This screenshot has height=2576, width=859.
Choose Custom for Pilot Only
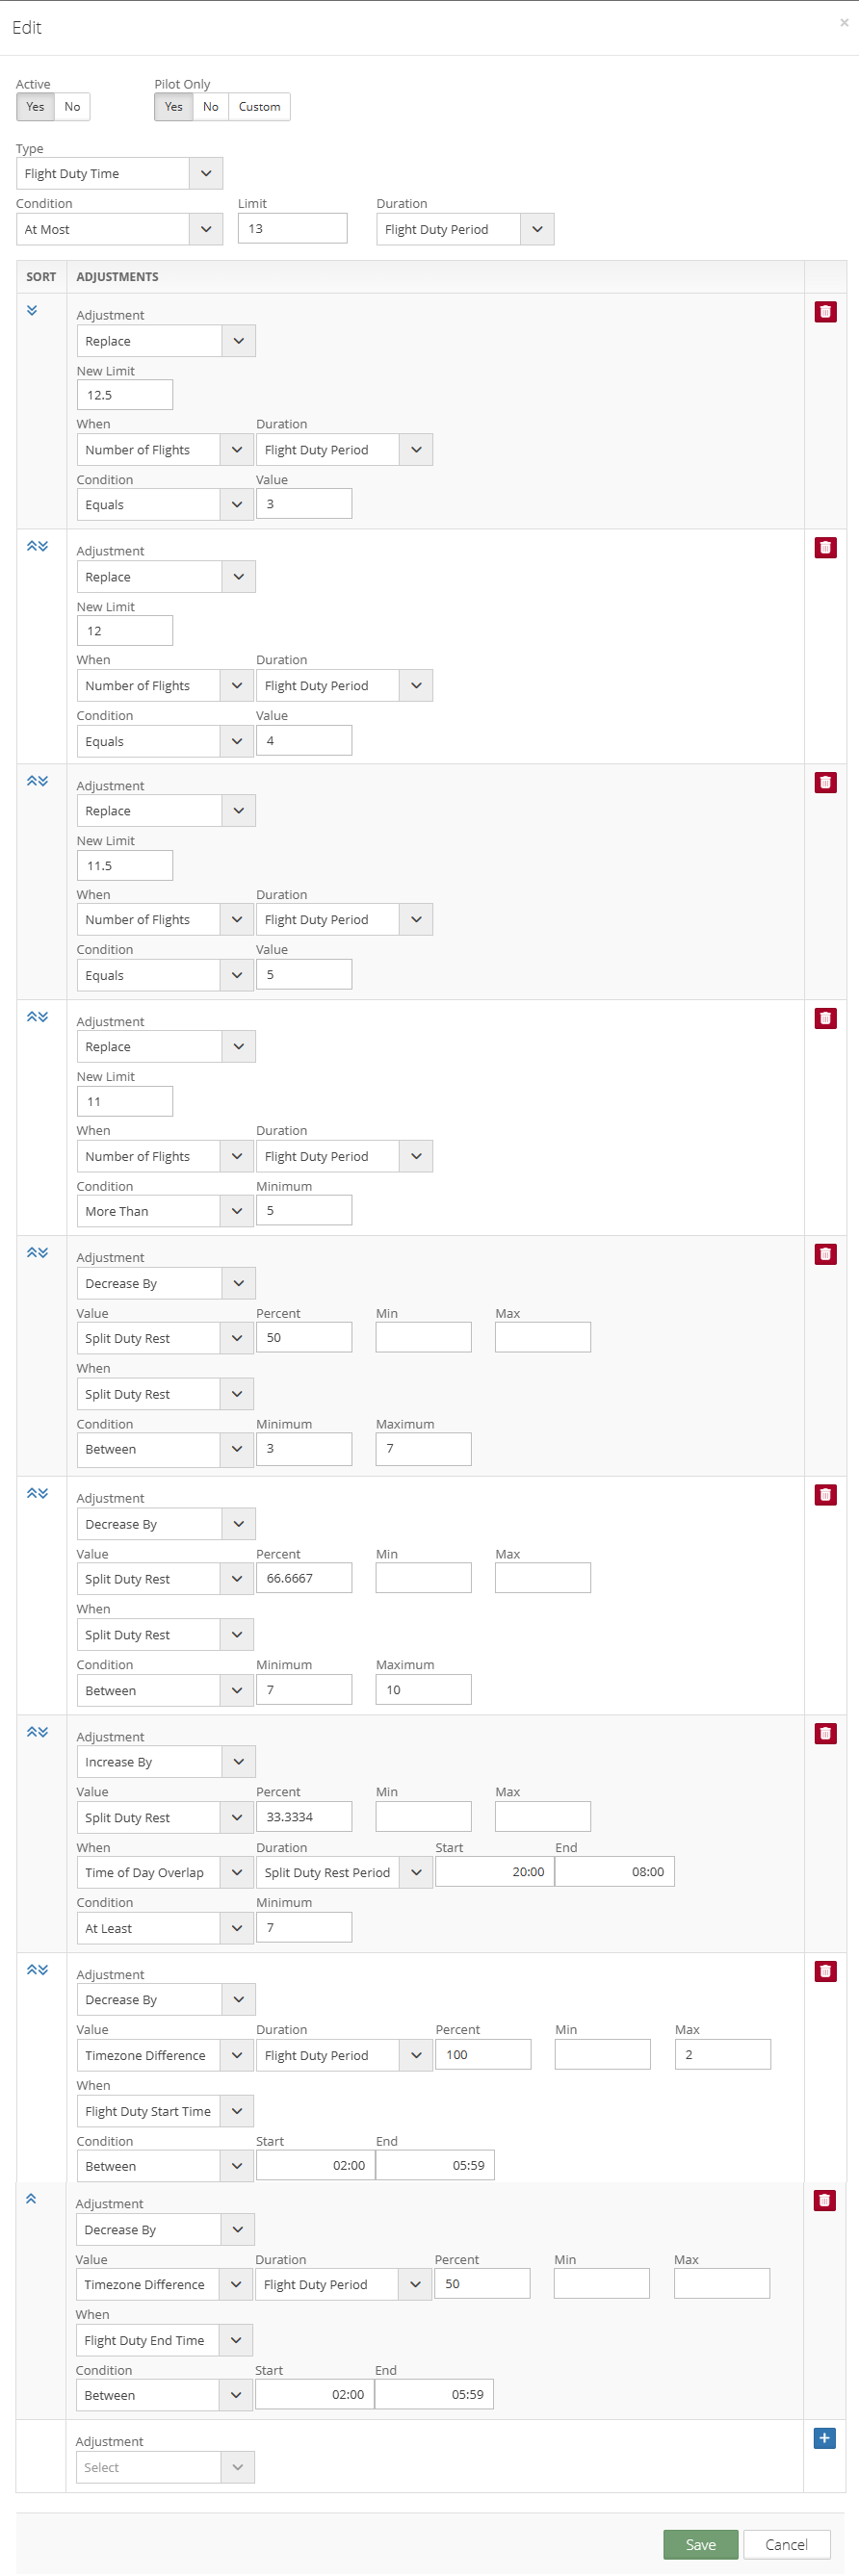pos(259,107)
